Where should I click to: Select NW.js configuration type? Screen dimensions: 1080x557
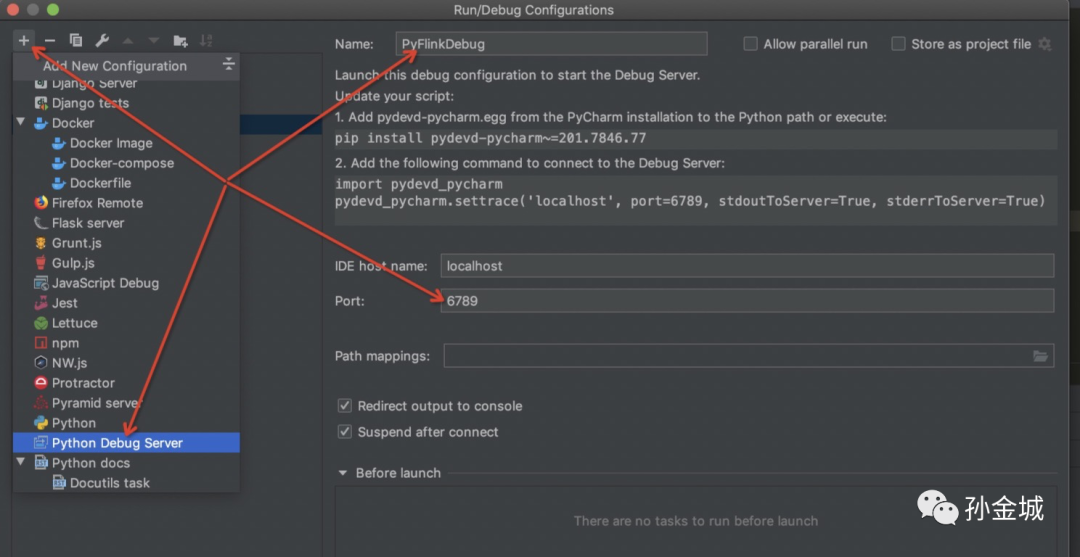tap(126, 363)
